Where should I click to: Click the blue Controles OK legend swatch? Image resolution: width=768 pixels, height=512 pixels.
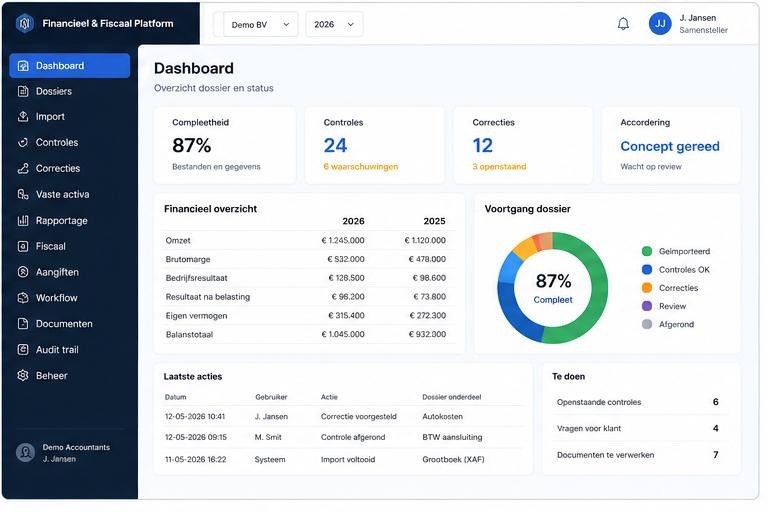point(647,269)
